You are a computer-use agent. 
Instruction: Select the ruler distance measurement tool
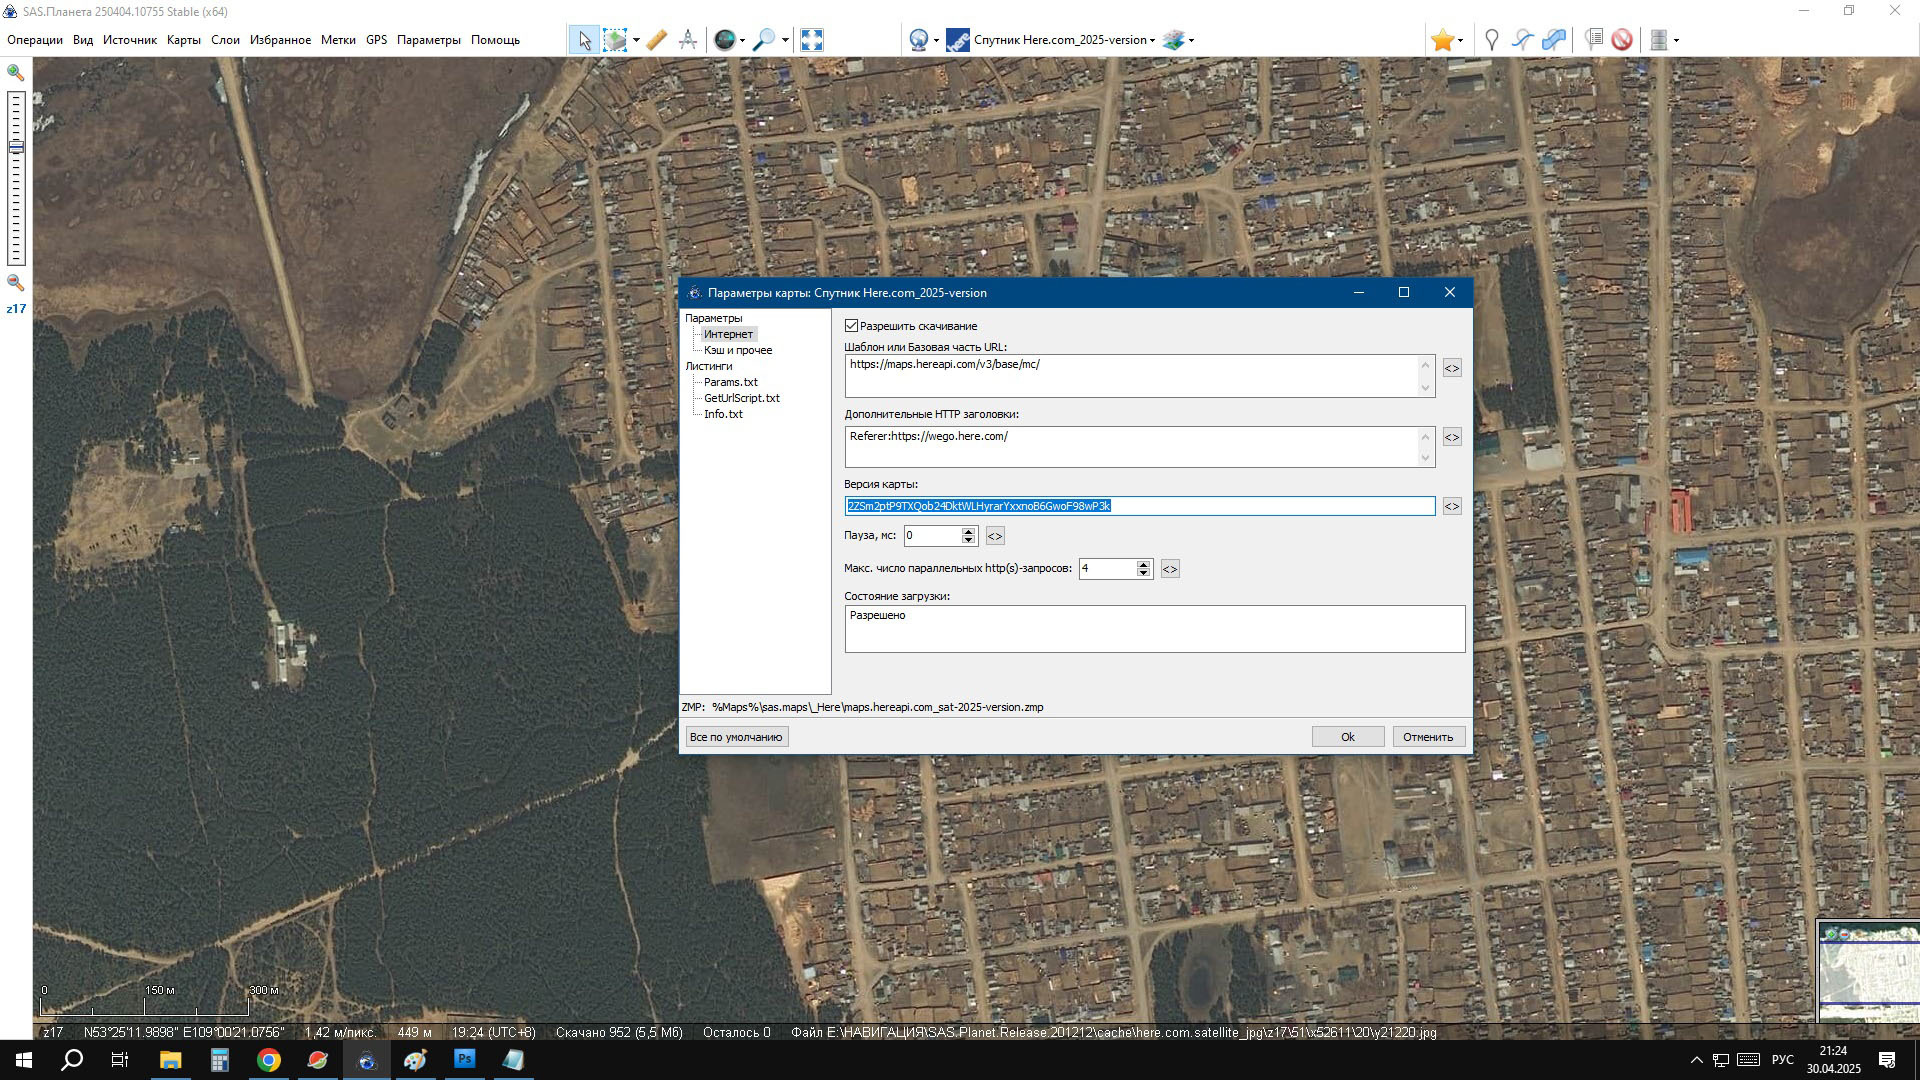point(656,40)
